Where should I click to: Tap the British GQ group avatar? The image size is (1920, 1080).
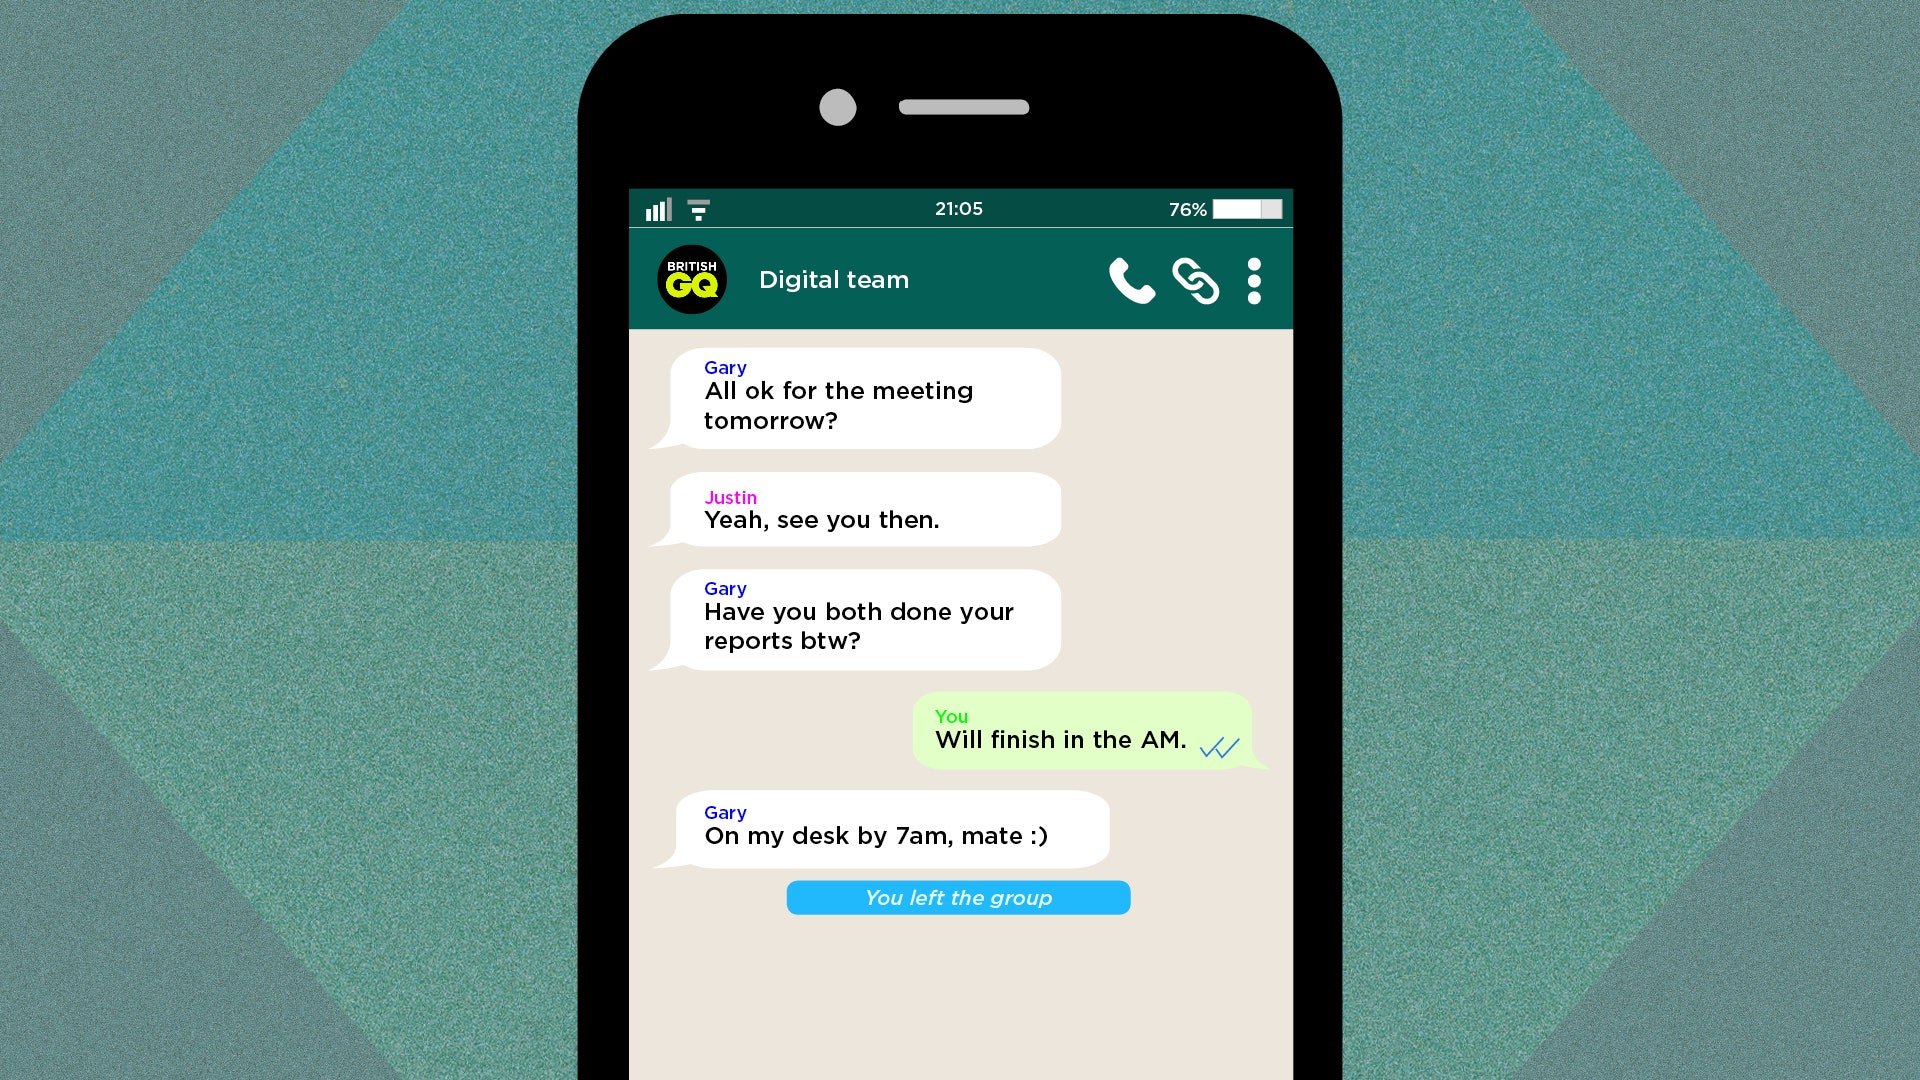pos(691,280)
